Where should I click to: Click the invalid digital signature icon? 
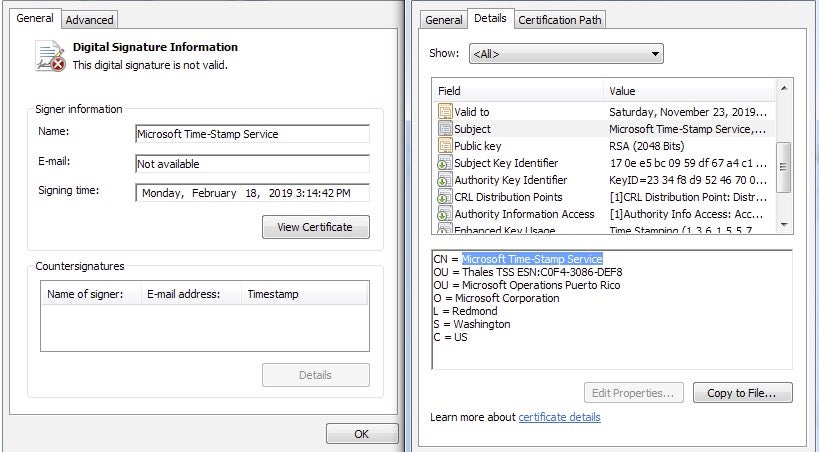[x=50, y=56]
